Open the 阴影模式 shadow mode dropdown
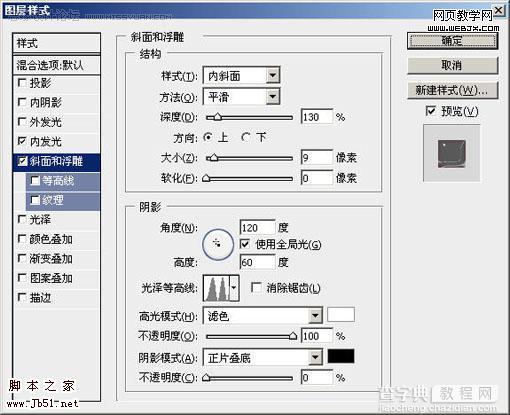Viewport: 510px width, 415px height. point(263,358)
